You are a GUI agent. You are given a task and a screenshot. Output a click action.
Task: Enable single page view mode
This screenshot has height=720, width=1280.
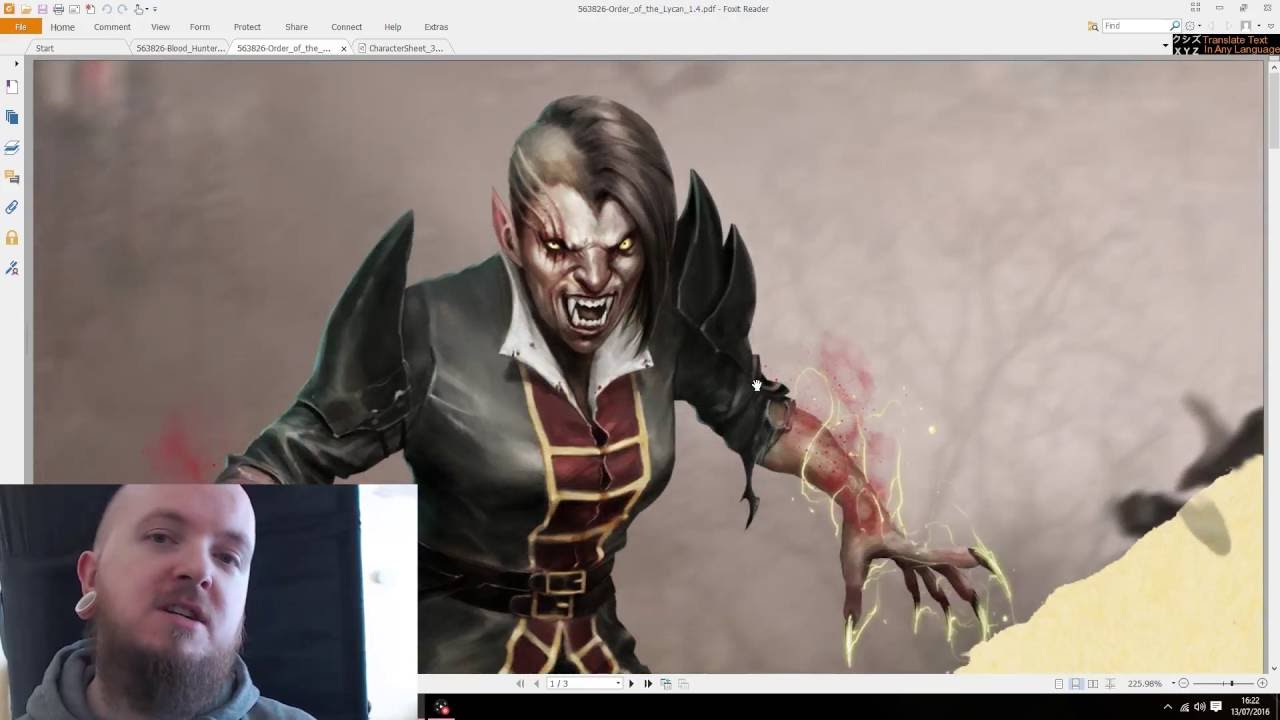pos(1059,684)
